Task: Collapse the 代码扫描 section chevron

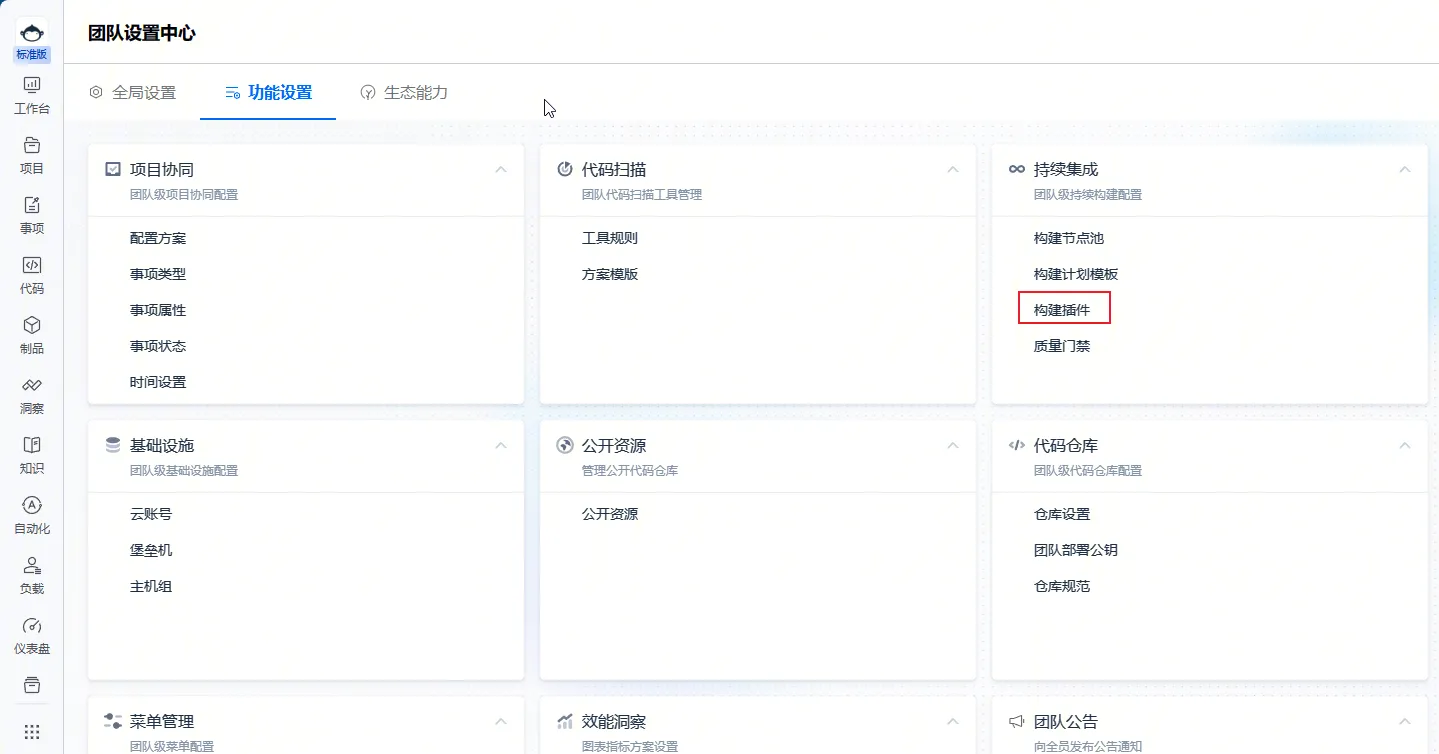Action: (x=953, y=170)
